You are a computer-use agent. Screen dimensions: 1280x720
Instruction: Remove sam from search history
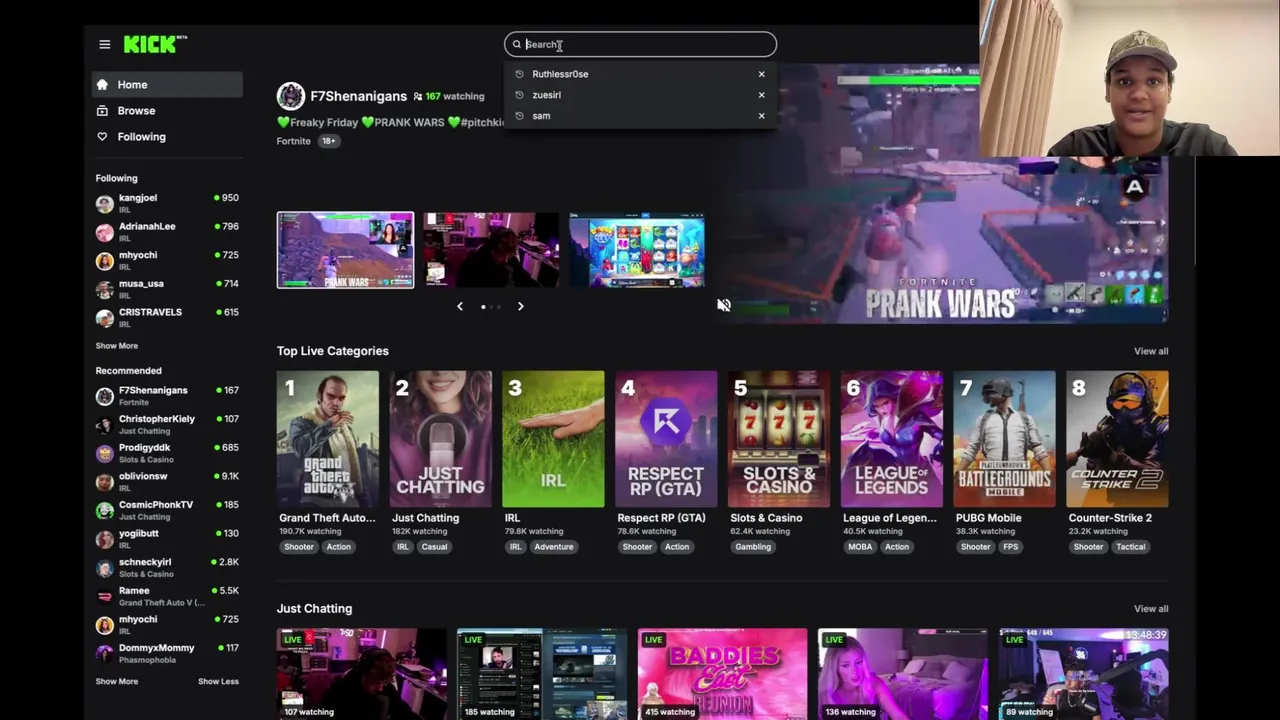click(x=761, y=116)
